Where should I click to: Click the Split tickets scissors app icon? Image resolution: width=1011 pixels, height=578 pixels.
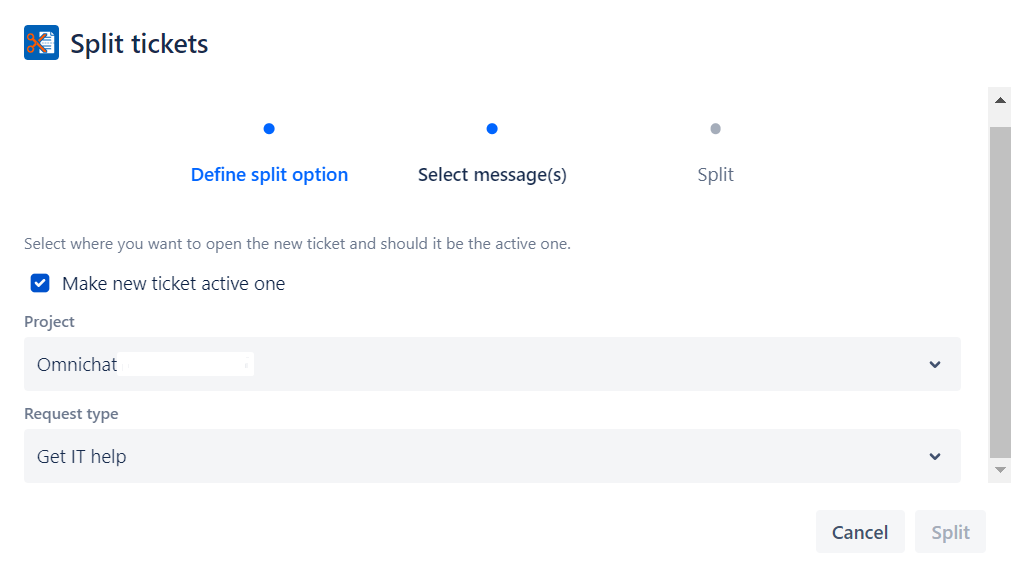click(x=42, y=43)
